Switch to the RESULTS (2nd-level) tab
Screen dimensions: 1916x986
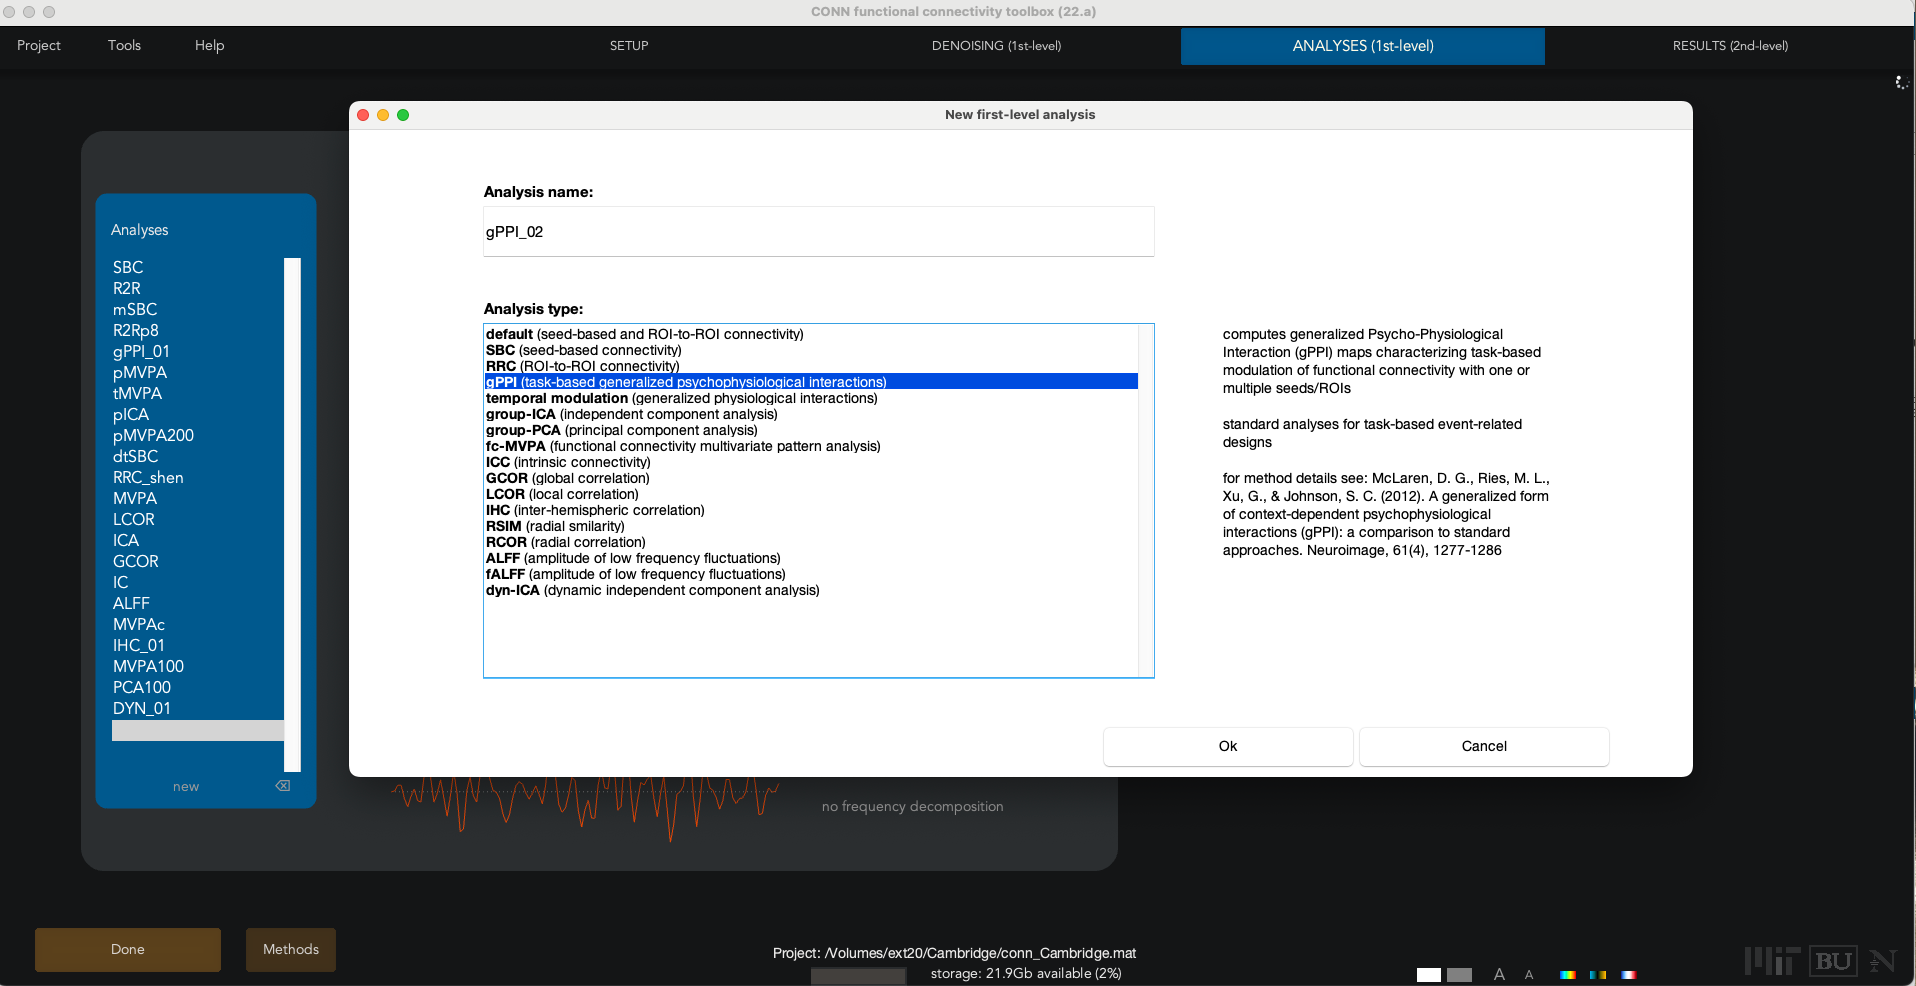coord(1730,46)
